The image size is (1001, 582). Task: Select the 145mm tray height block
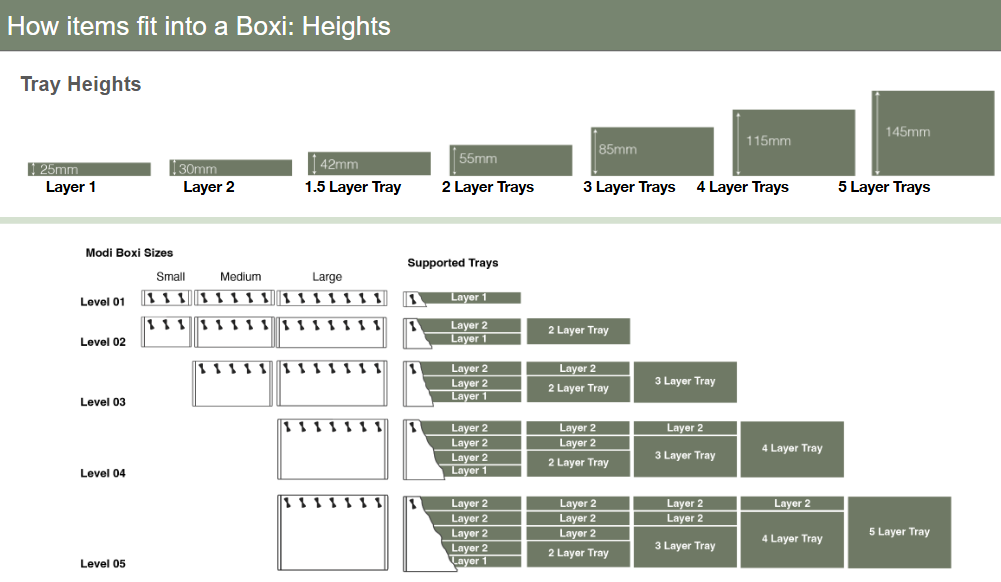(933, 133)
